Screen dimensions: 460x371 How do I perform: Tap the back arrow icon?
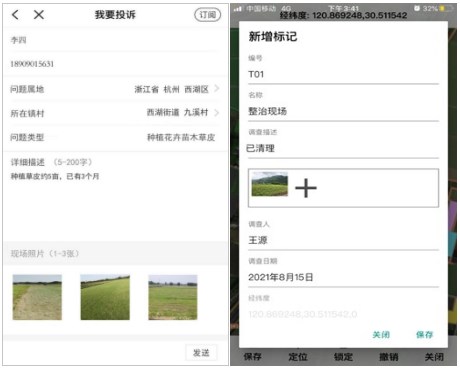15,15
